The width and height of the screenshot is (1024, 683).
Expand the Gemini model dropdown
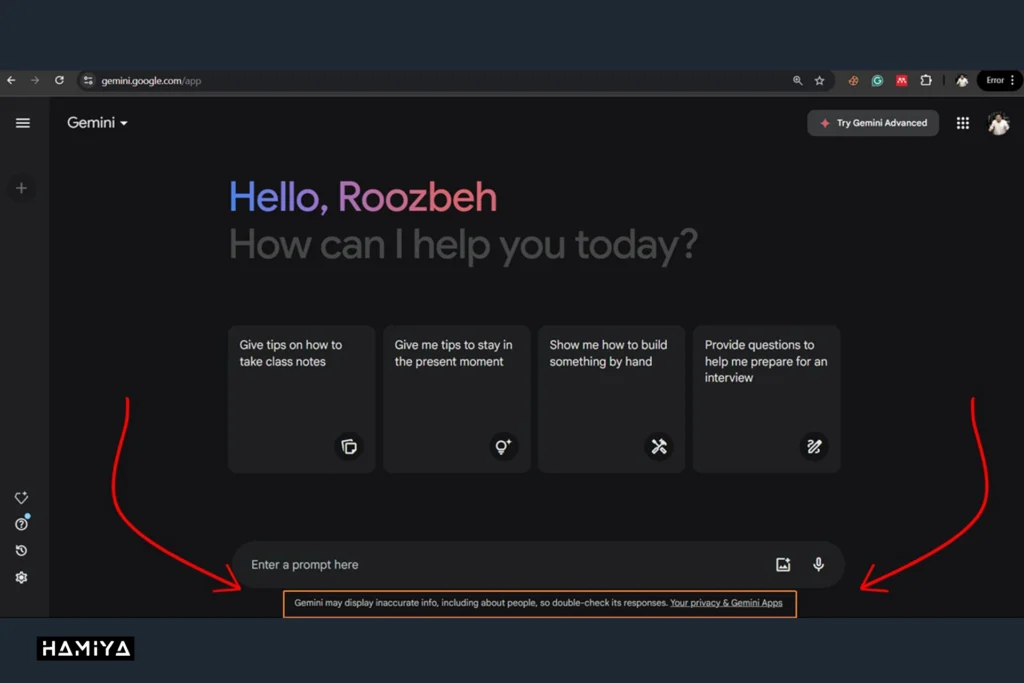pyautogui.click(x=97, y=123)
